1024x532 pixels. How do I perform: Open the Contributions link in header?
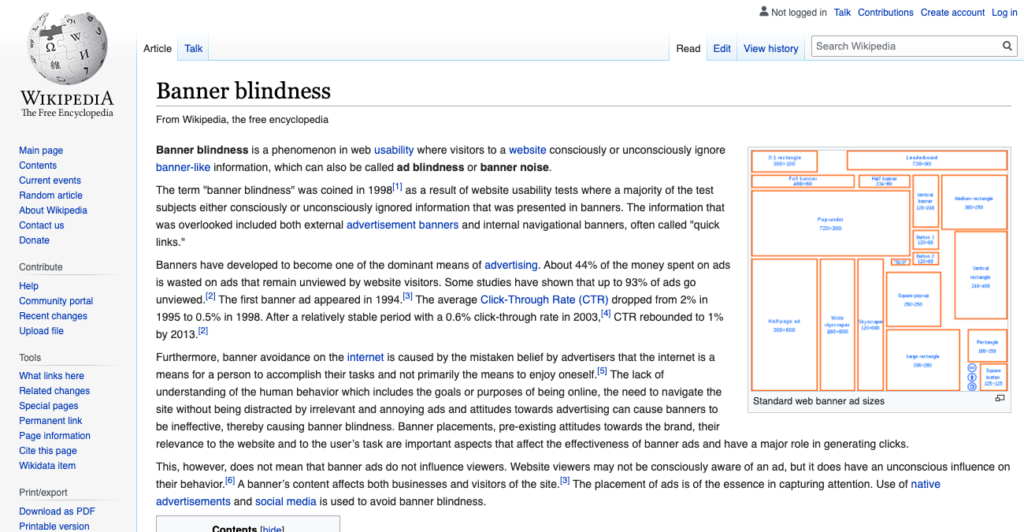click(x=885, y=13)
